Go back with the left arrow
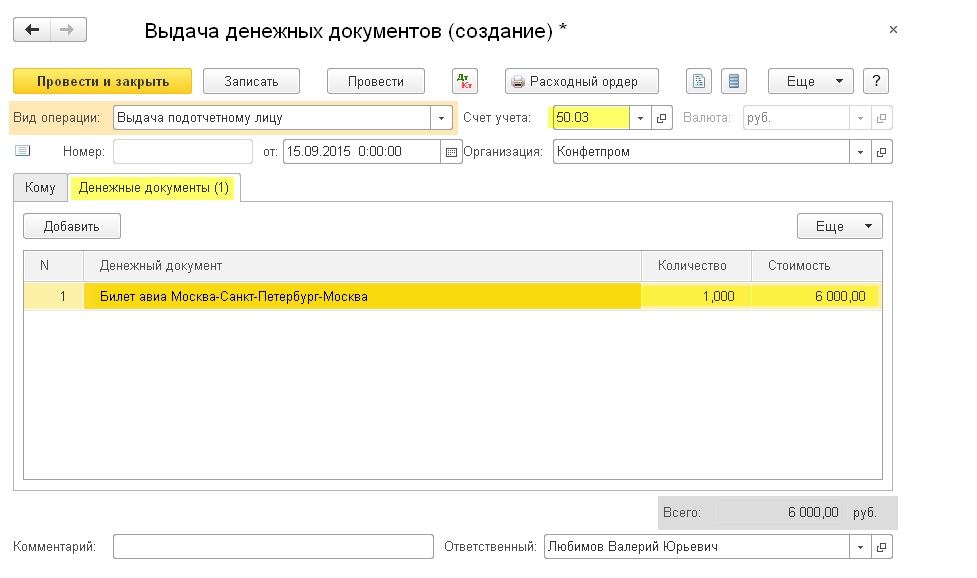Image resolution: width=977 pixels, height=578 pixels. click(32, 29)
